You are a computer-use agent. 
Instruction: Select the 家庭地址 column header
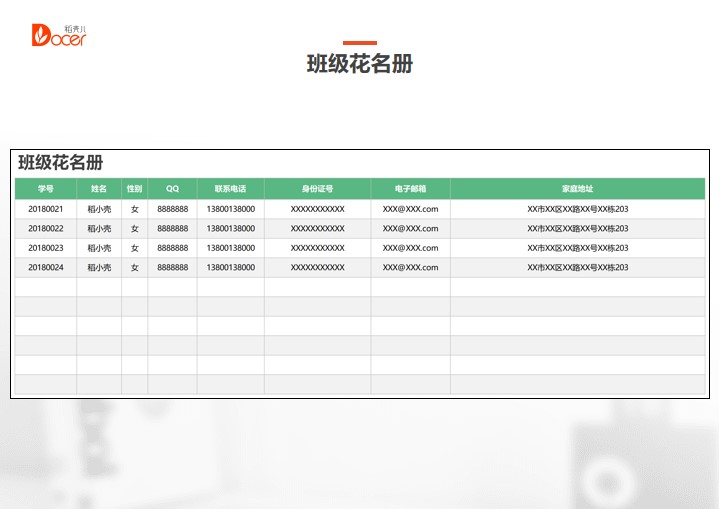point(577,188)
